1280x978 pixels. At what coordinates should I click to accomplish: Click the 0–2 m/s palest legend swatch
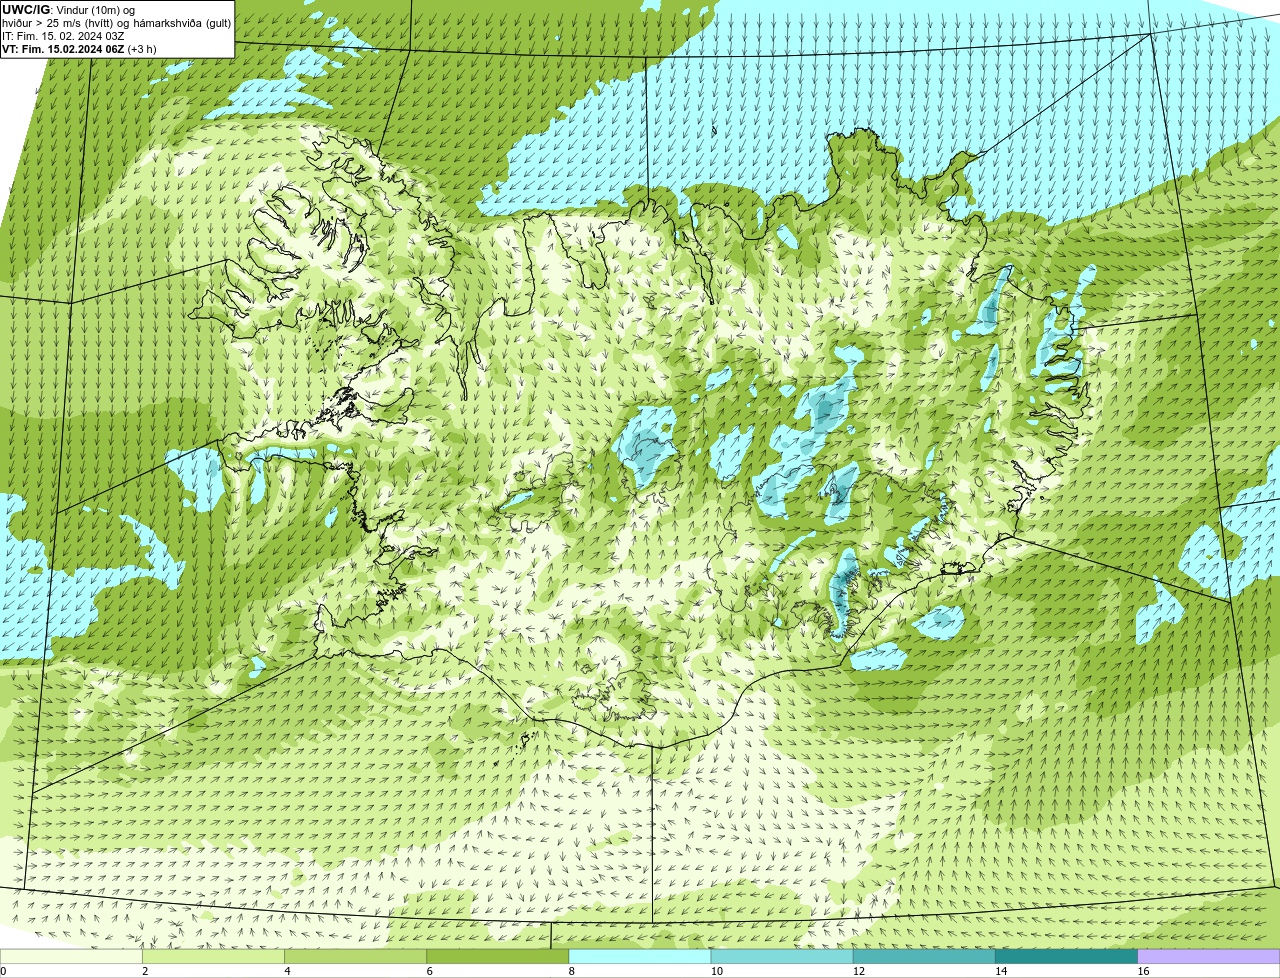pyautogui.click(x=71, y=956)
